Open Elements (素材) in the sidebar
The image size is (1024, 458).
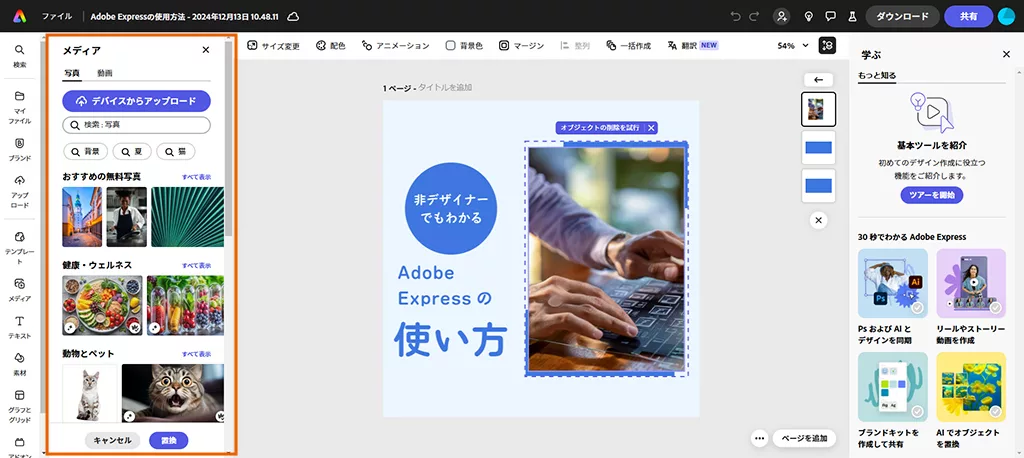(20, 365)
